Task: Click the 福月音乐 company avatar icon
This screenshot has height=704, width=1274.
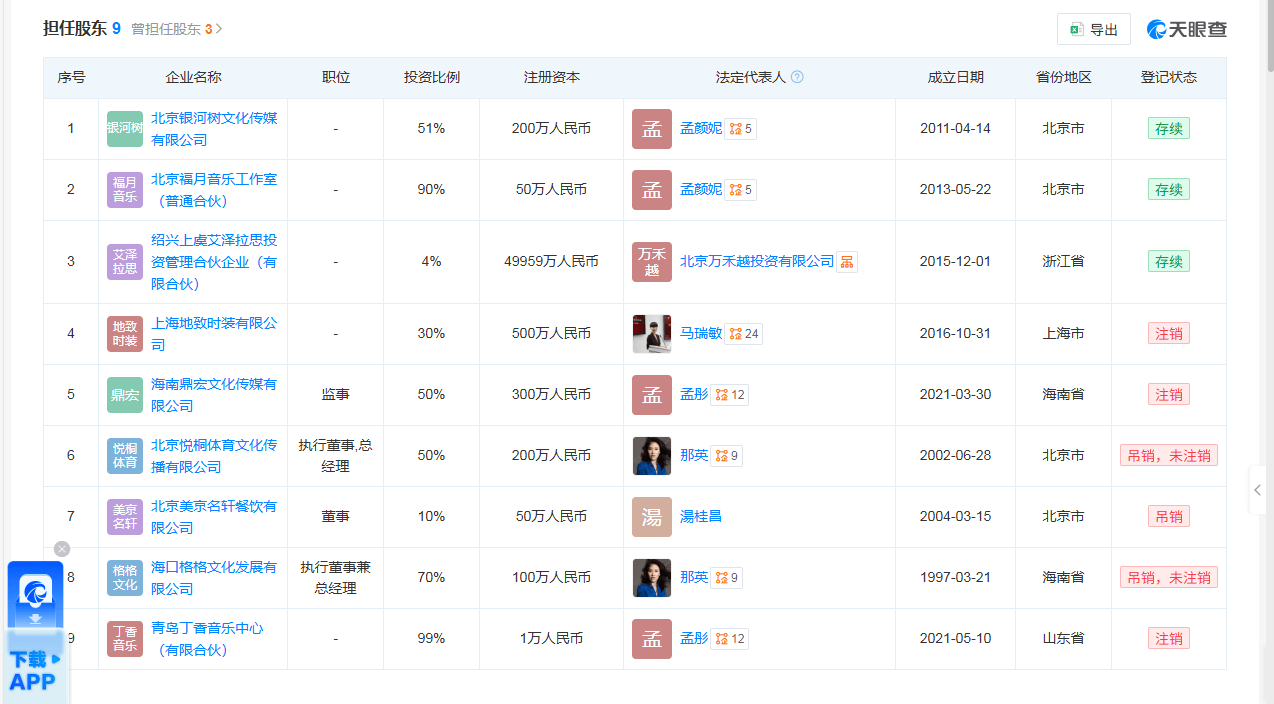Action: (x=124, y=189)
